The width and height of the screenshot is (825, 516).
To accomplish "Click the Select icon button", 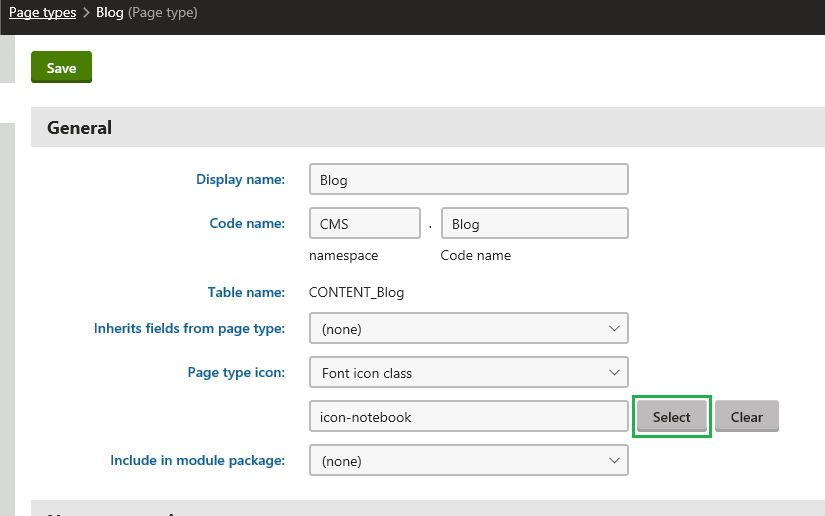I will pyautogui.click(x=671, y=417).
